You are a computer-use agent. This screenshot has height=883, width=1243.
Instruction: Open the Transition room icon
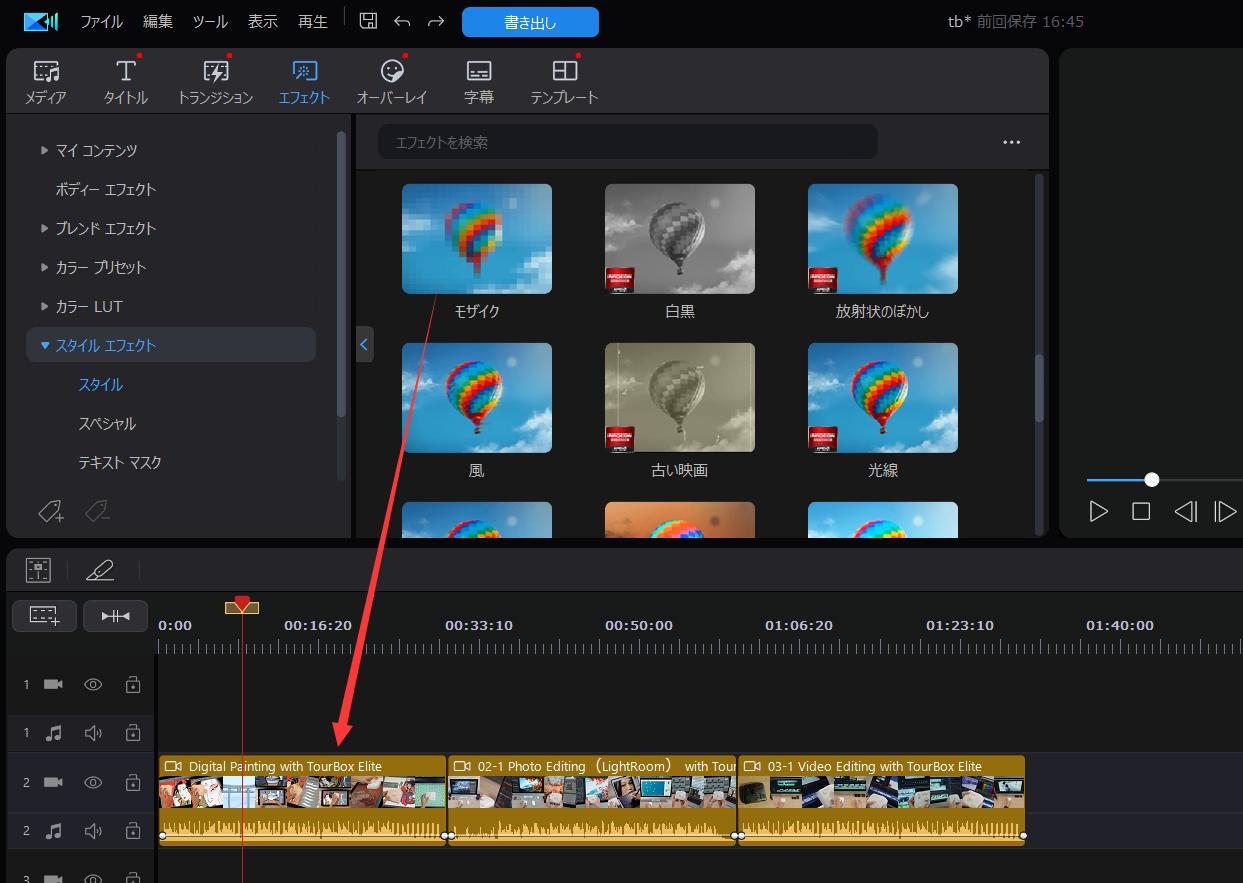tap(215, 81)
